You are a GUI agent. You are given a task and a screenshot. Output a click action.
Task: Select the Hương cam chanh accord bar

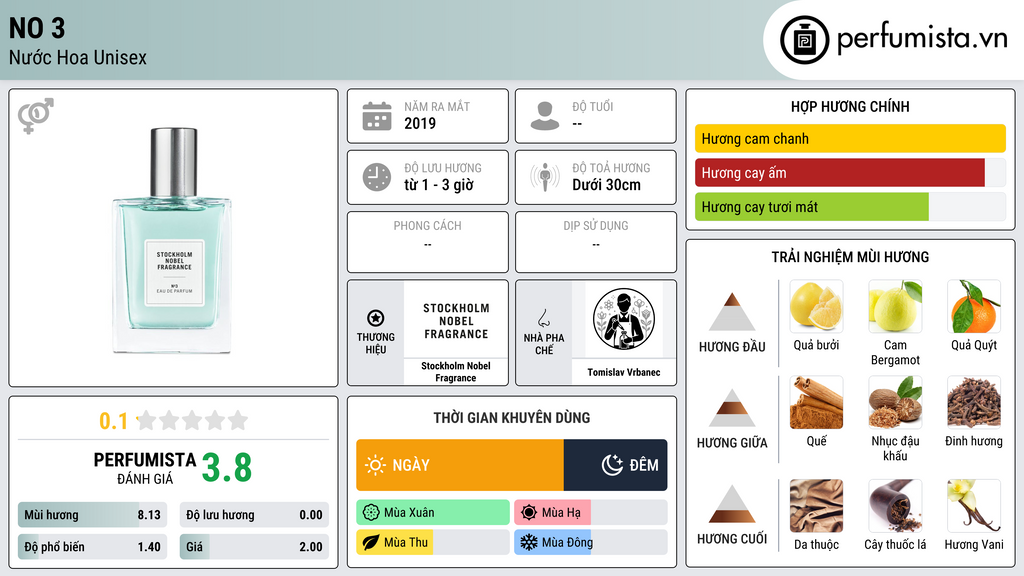click(x=850, y=138)
